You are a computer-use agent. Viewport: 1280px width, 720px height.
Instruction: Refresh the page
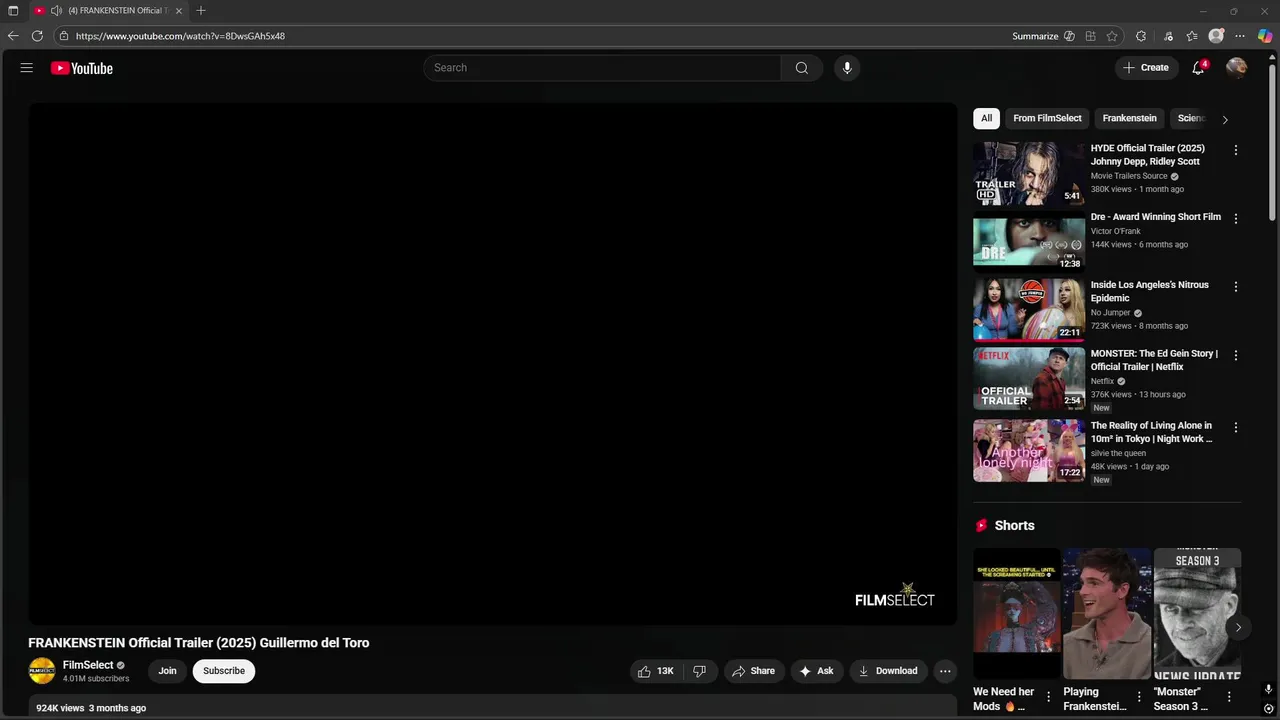[x=37, y=36]
